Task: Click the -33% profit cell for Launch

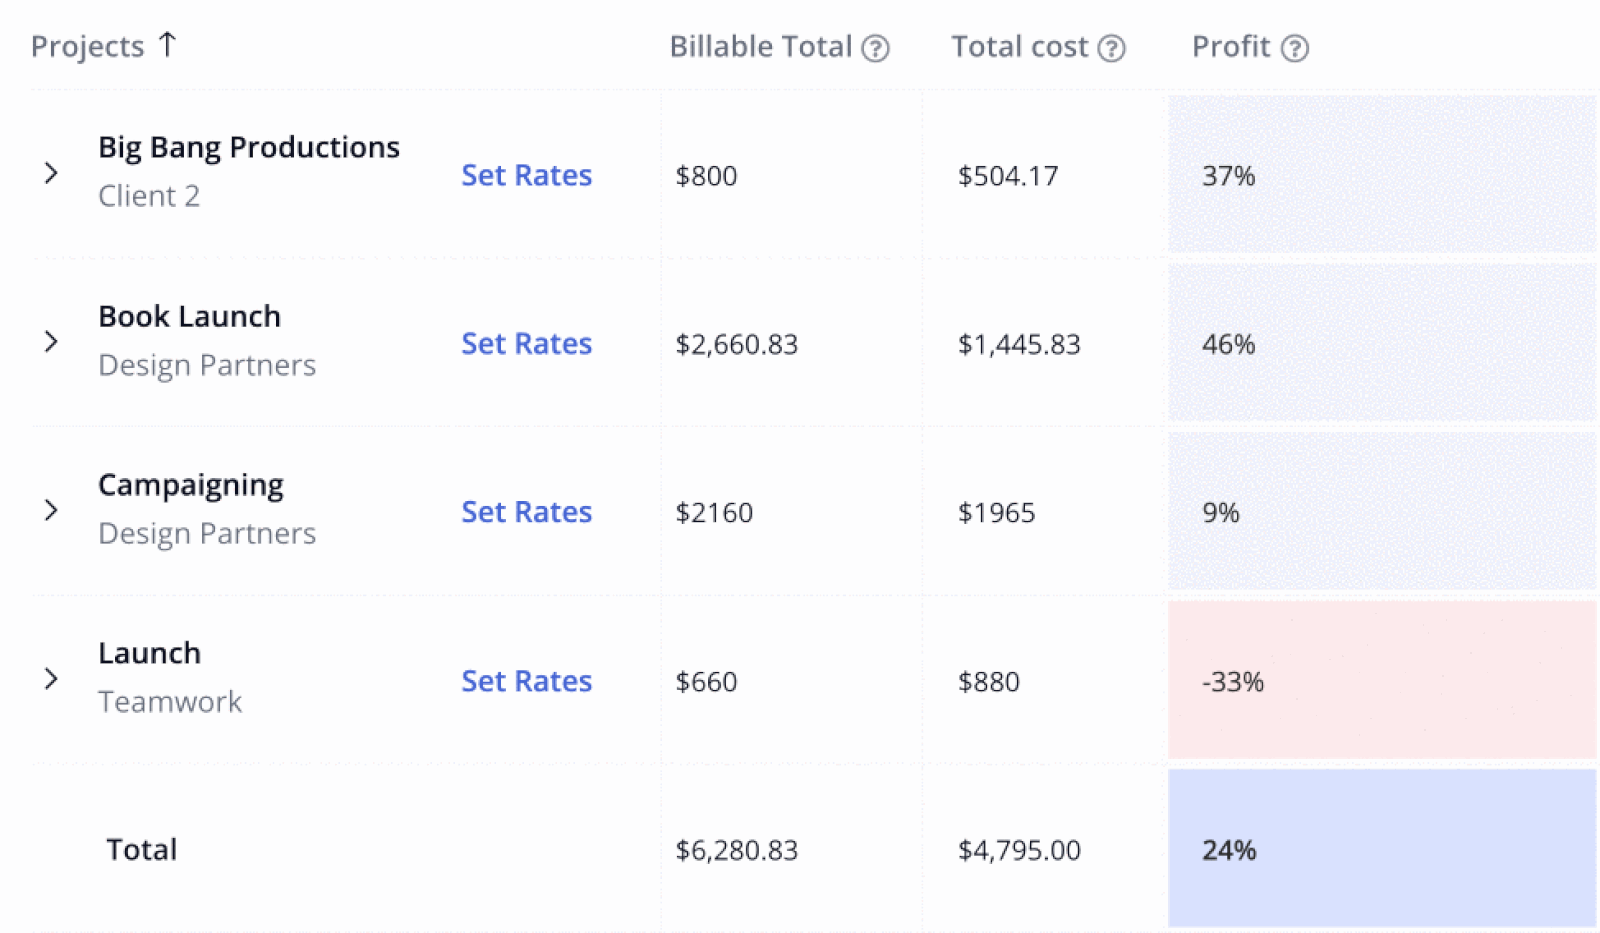Action: click(1232, 681)
